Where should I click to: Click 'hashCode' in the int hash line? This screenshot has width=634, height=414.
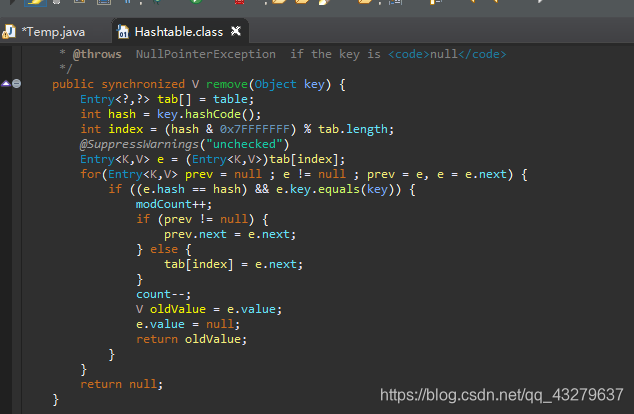pyautogui.click(x=213, y=114)
